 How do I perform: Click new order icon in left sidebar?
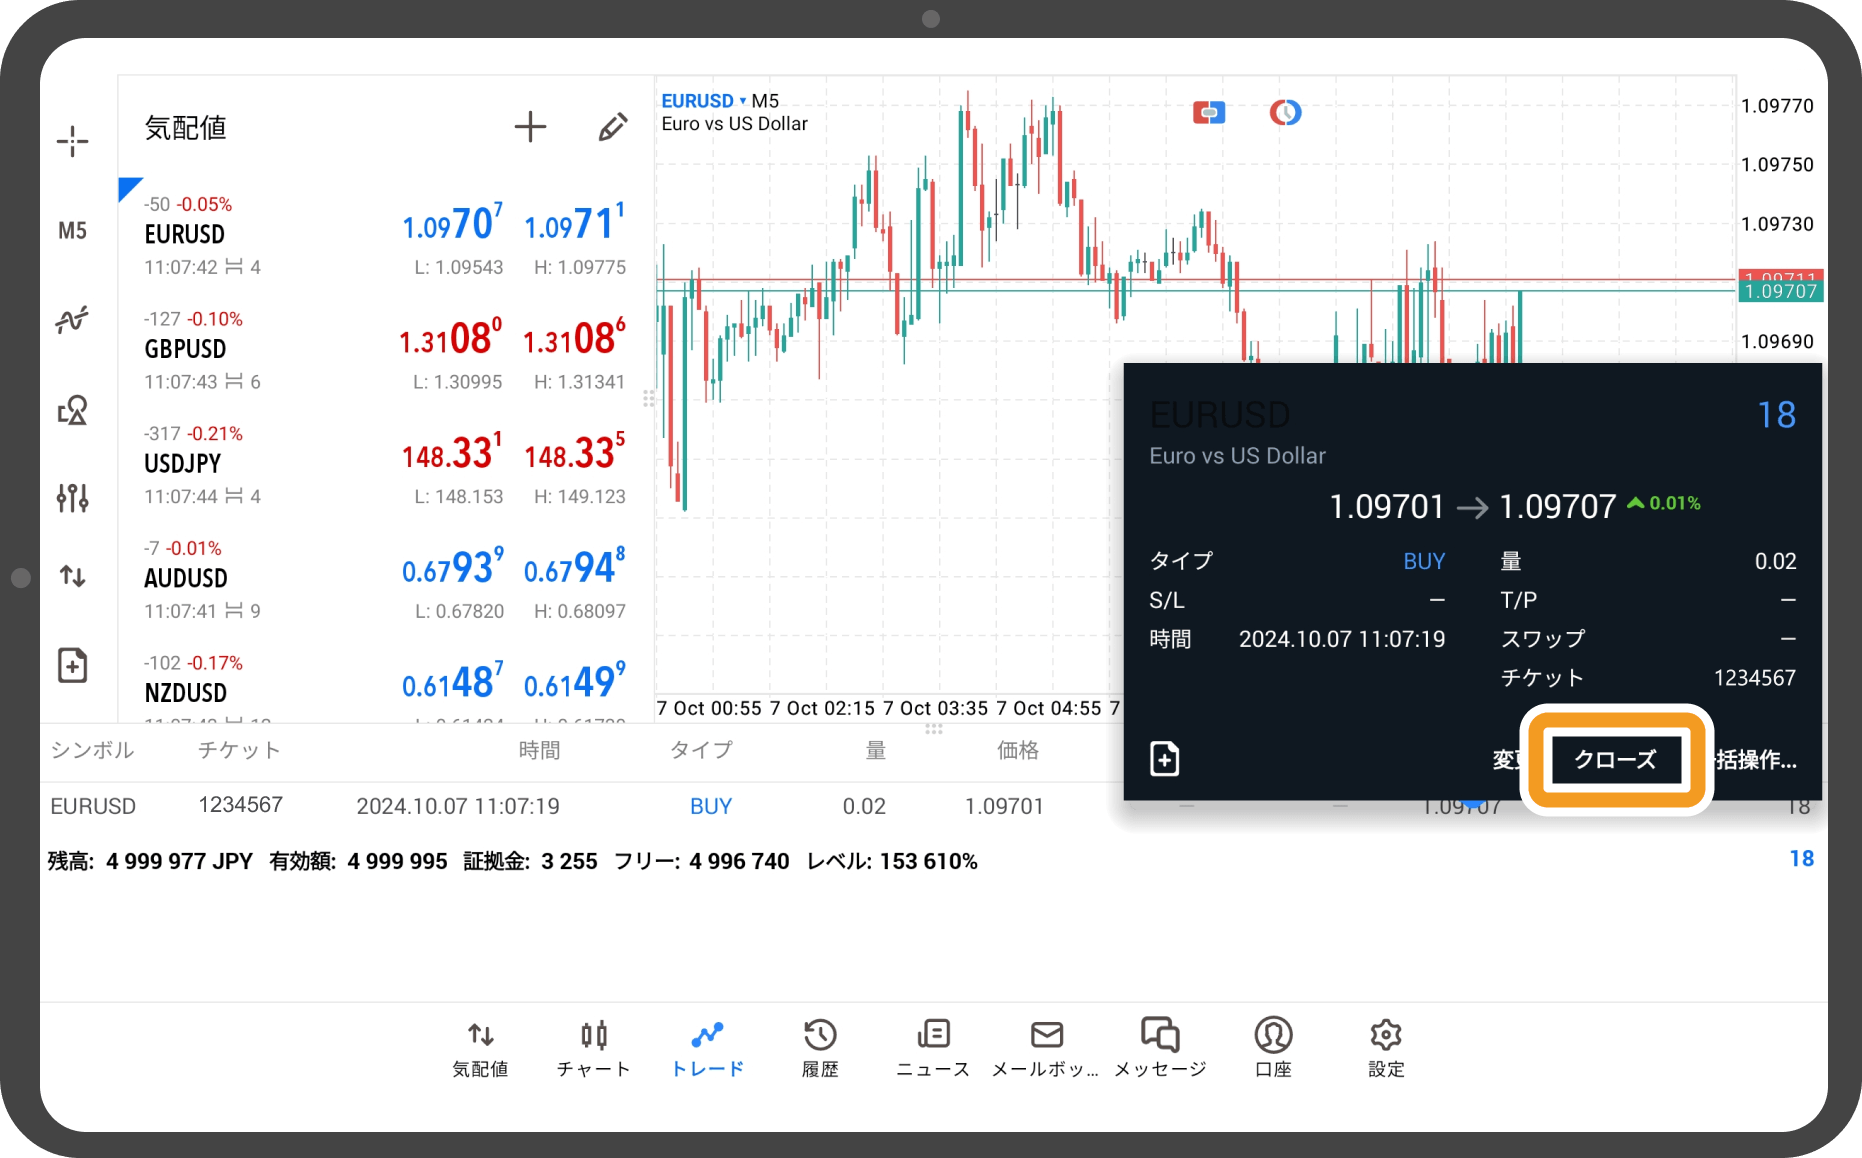point(72,665)
